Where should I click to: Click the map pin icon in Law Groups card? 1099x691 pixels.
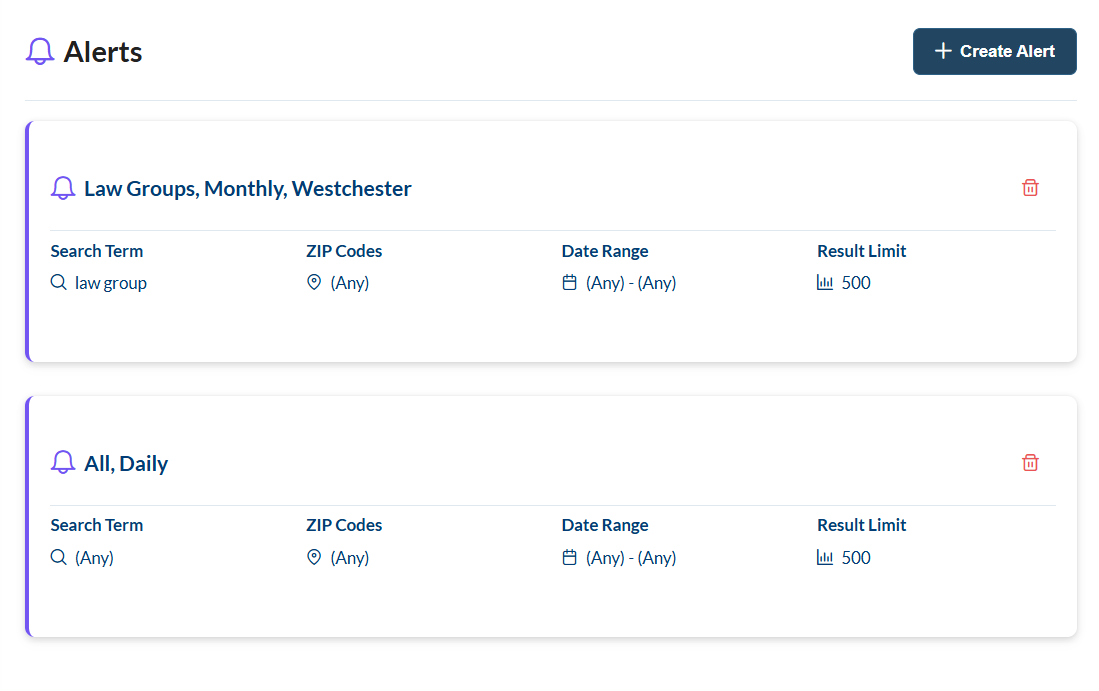[314, 282]
